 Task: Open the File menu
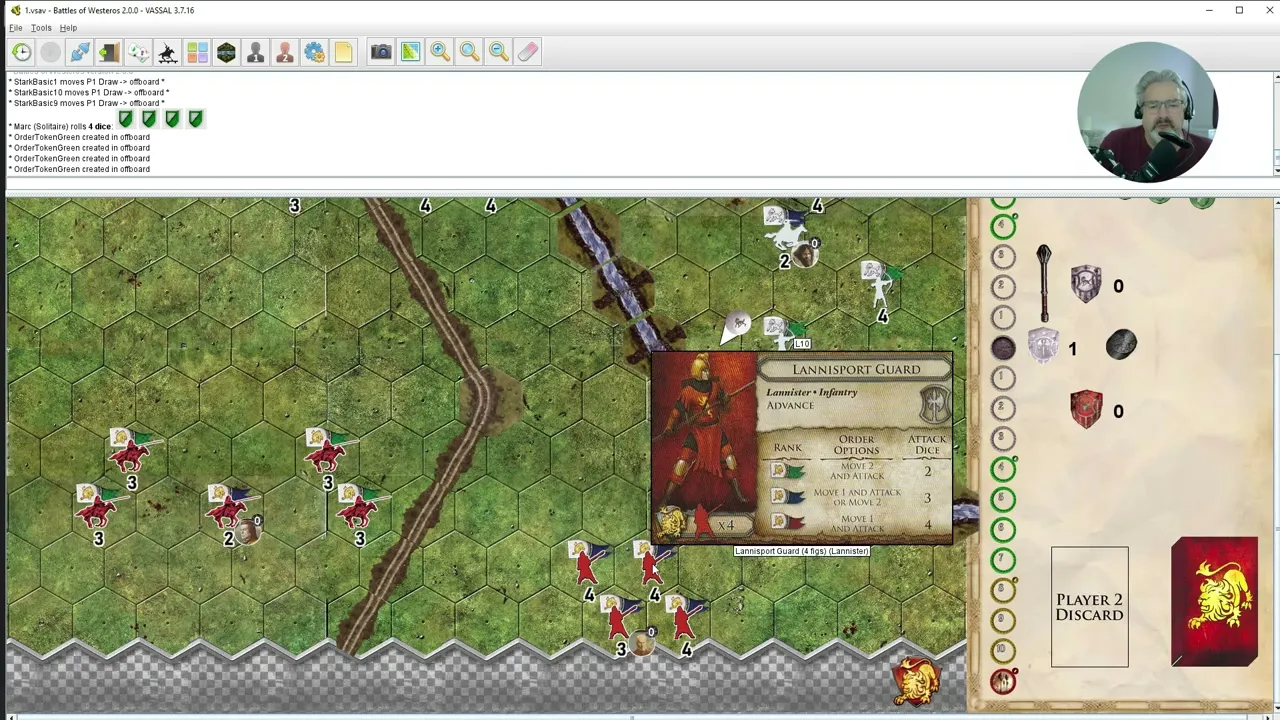16,28
